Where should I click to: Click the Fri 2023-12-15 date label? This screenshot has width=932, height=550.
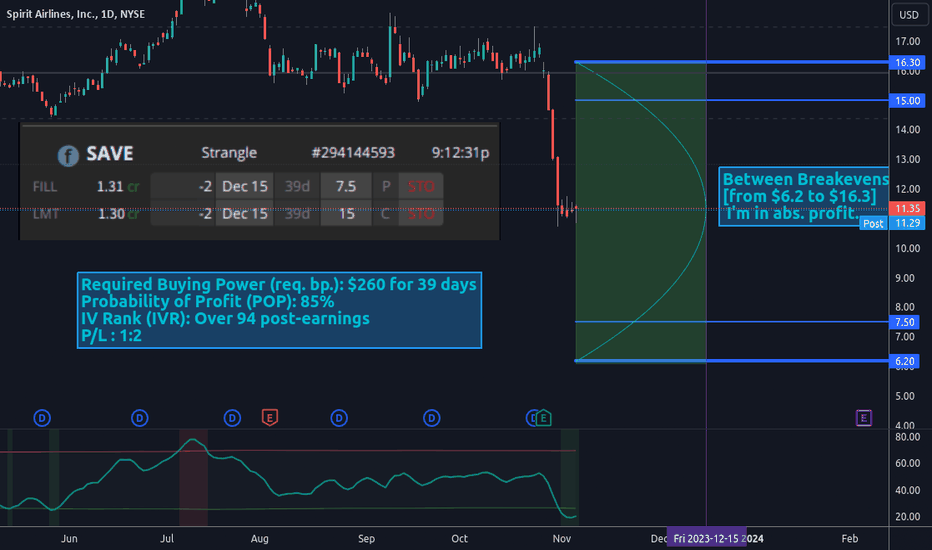pyautogui.click(x=706, y=539)
